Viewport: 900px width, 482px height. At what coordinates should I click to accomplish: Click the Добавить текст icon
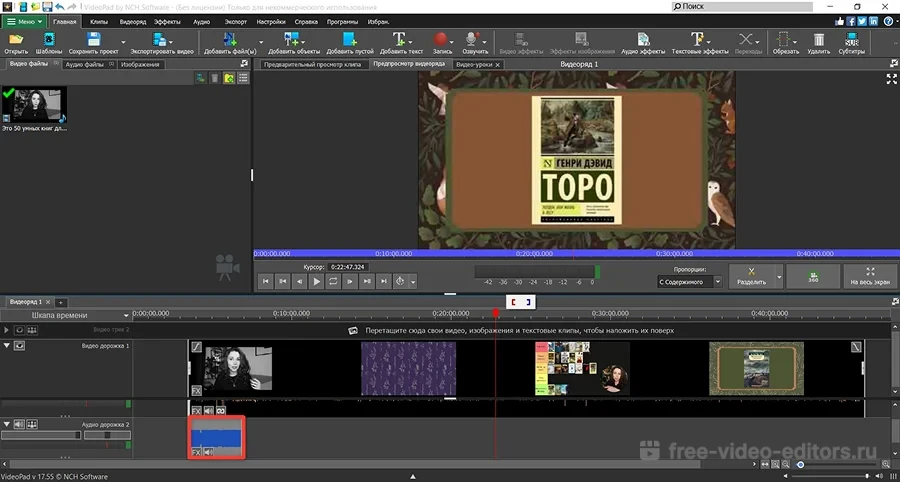pos(399,39)
